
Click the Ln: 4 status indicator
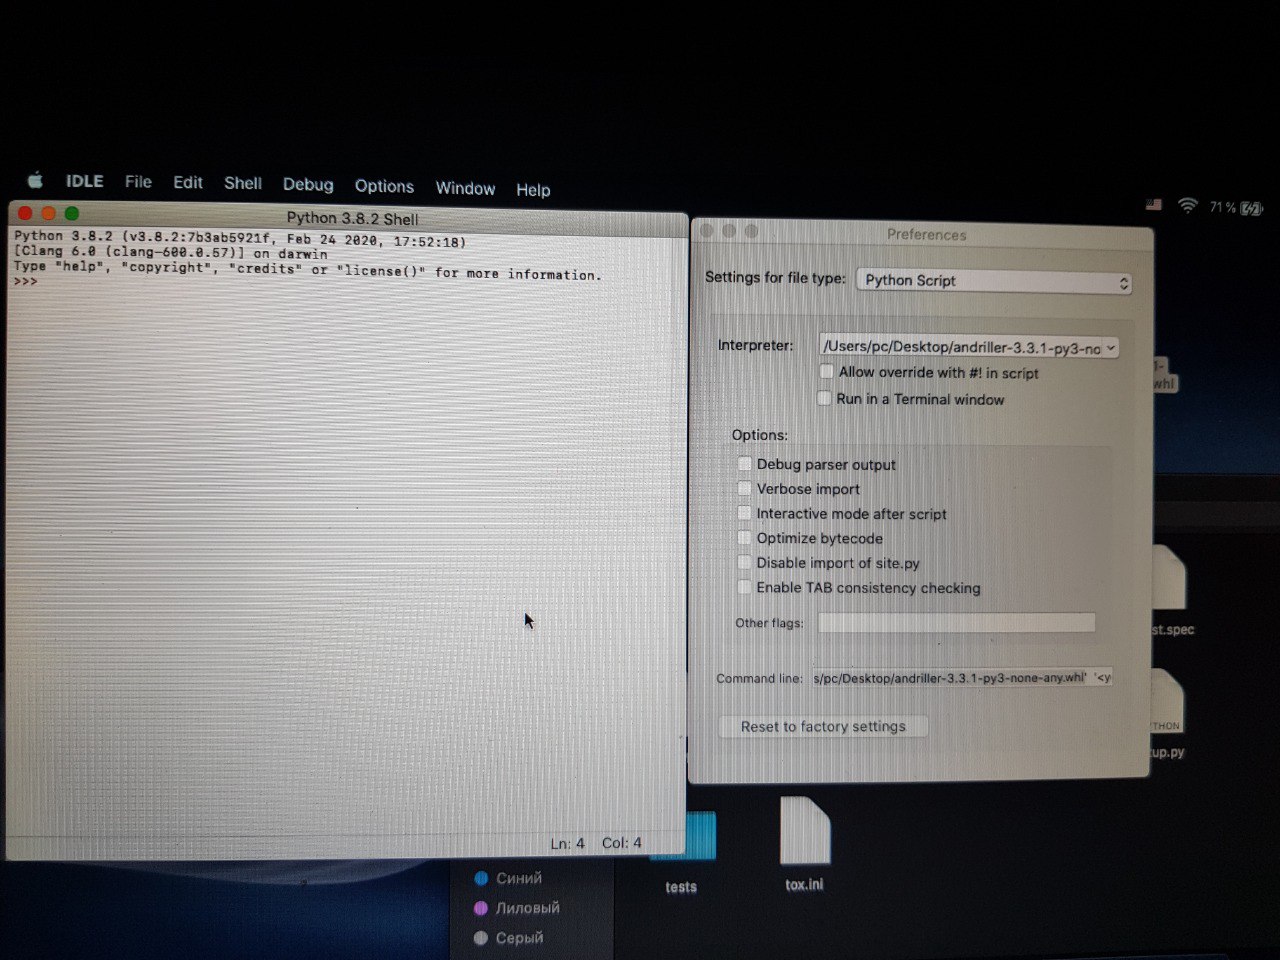[567, 843]
